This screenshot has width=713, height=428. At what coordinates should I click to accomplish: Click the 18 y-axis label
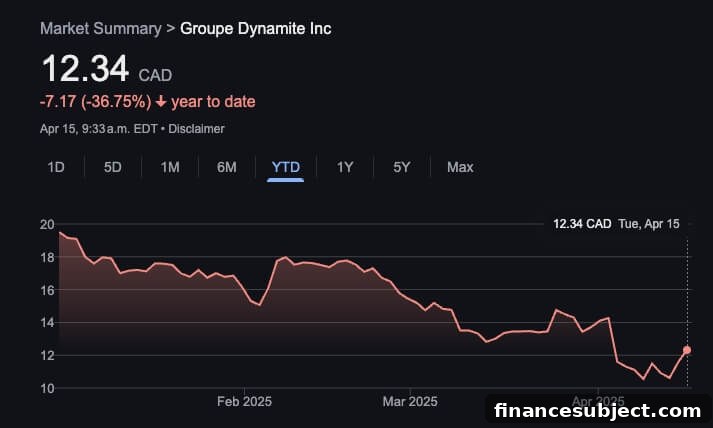[47, 257]
